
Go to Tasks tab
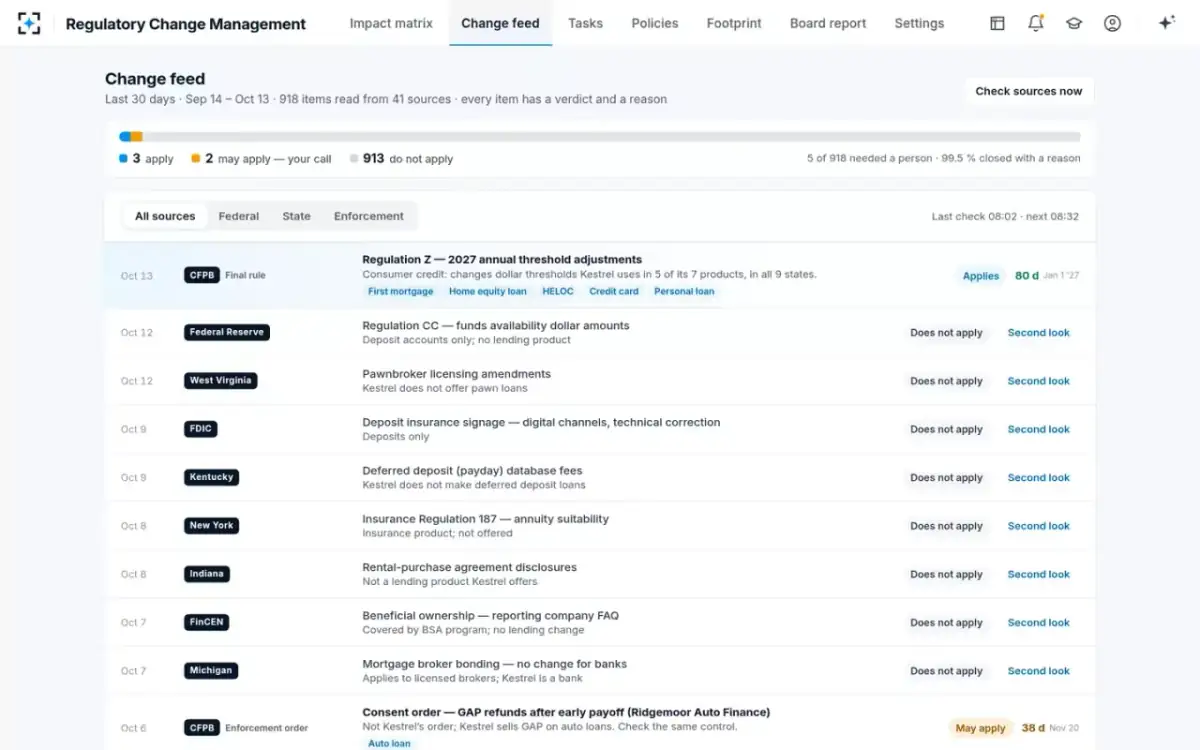click(x=585, y=23)
